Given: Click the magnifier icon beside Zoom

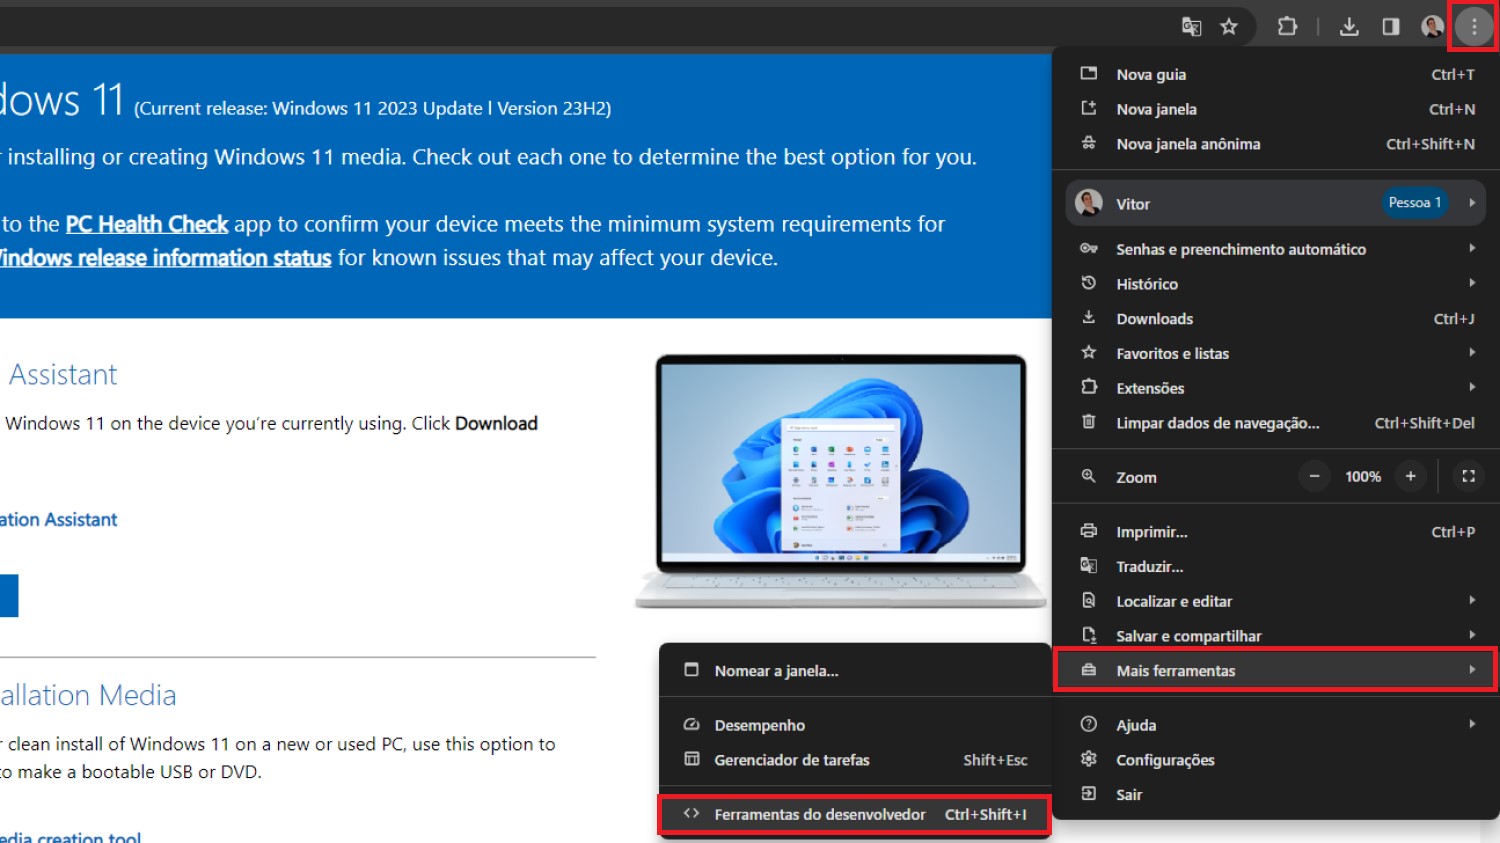Looking at the screenshot, I should (x=1089, y=476).
